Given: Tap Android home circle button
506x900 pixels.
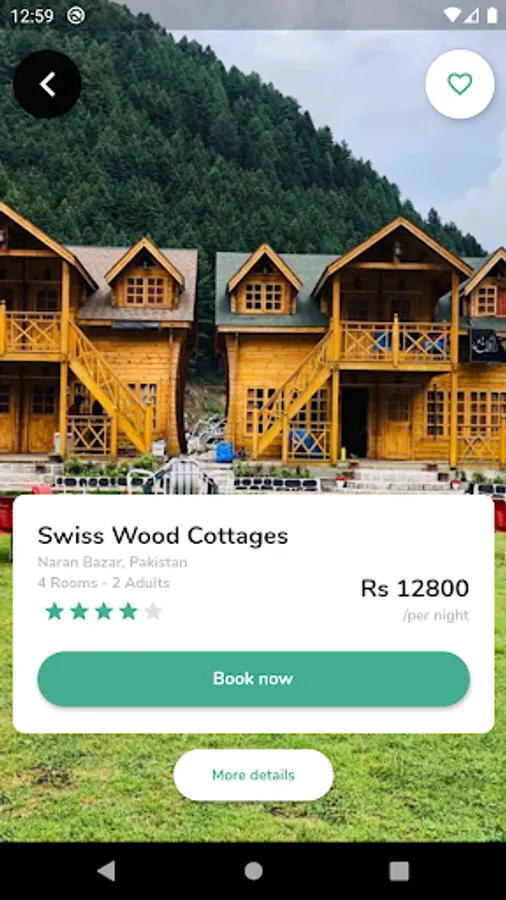Looking at the screenshot, I should (x=254, y=871).
